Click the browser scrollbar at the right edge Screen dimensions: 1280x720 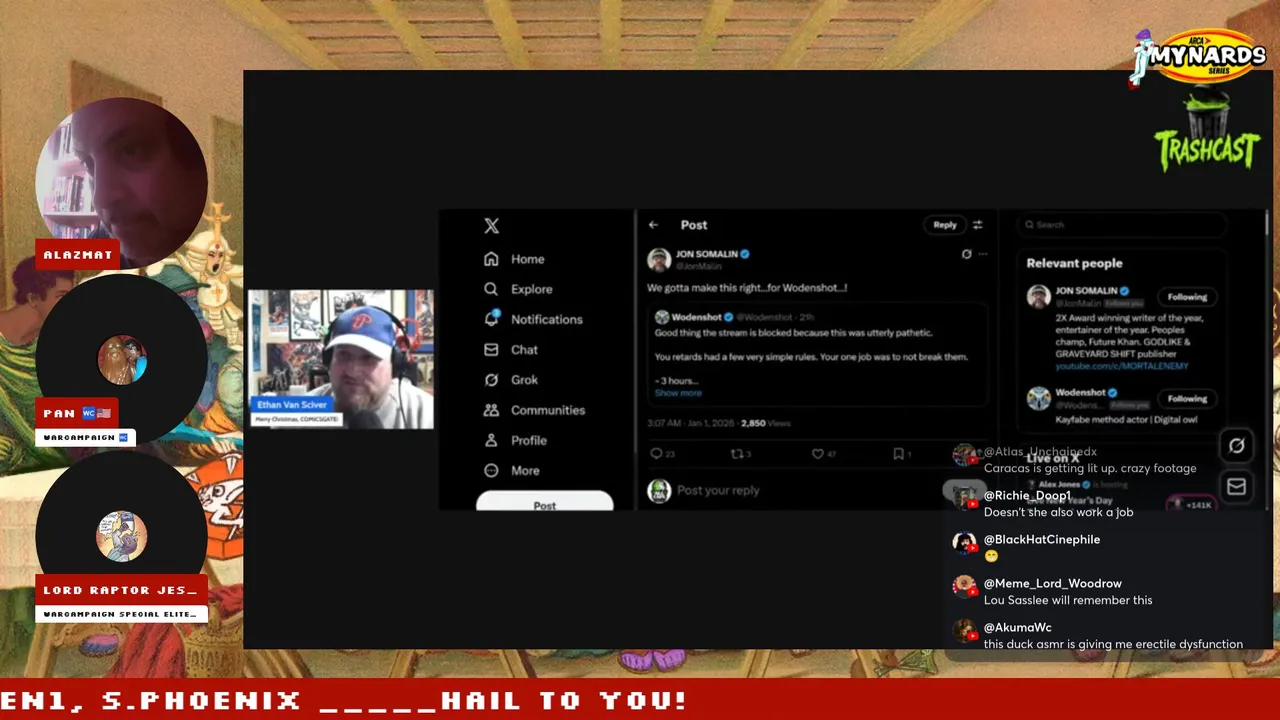(1267, 225)
